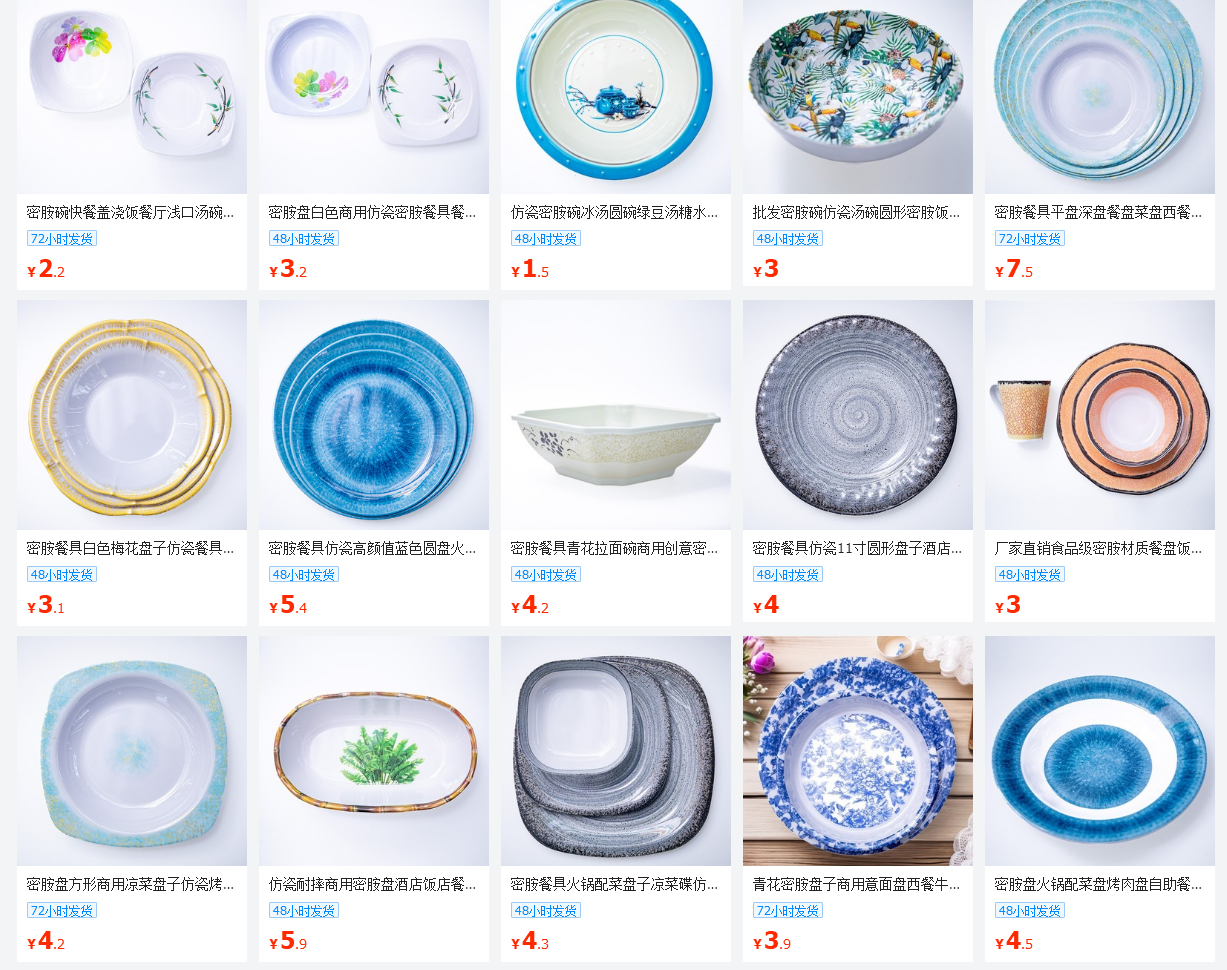
Task: Open the blue teapot bowl product image
Action: click(x=616, y=96)
